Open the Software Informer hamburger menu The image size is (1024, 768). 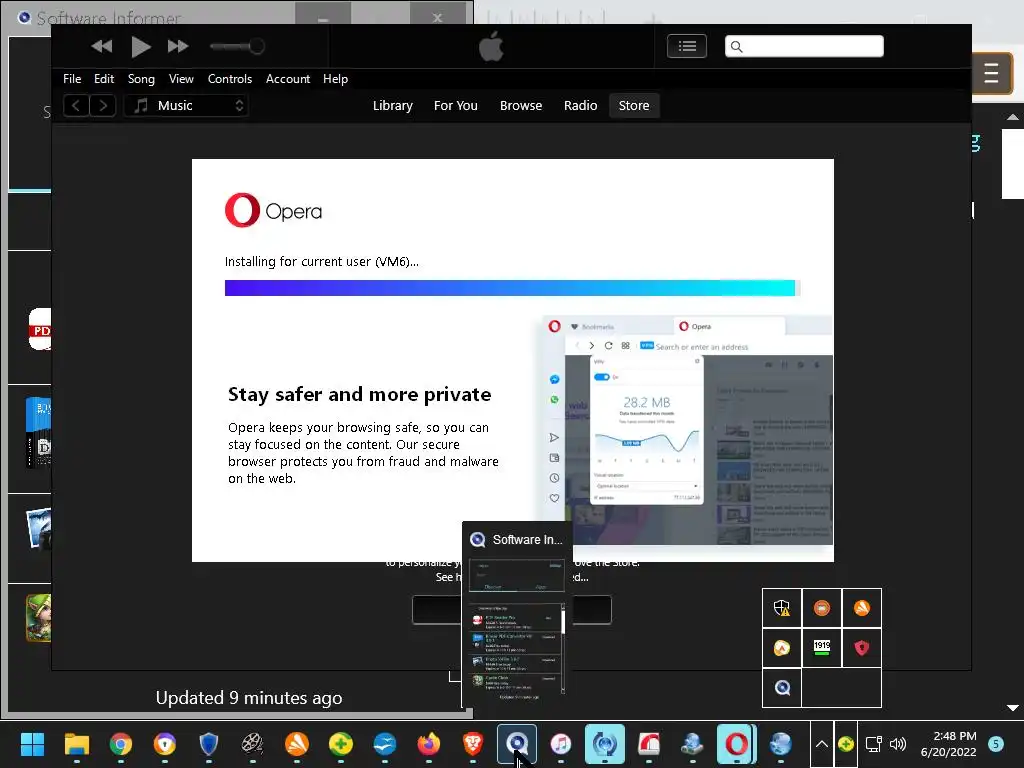(991, 72)
